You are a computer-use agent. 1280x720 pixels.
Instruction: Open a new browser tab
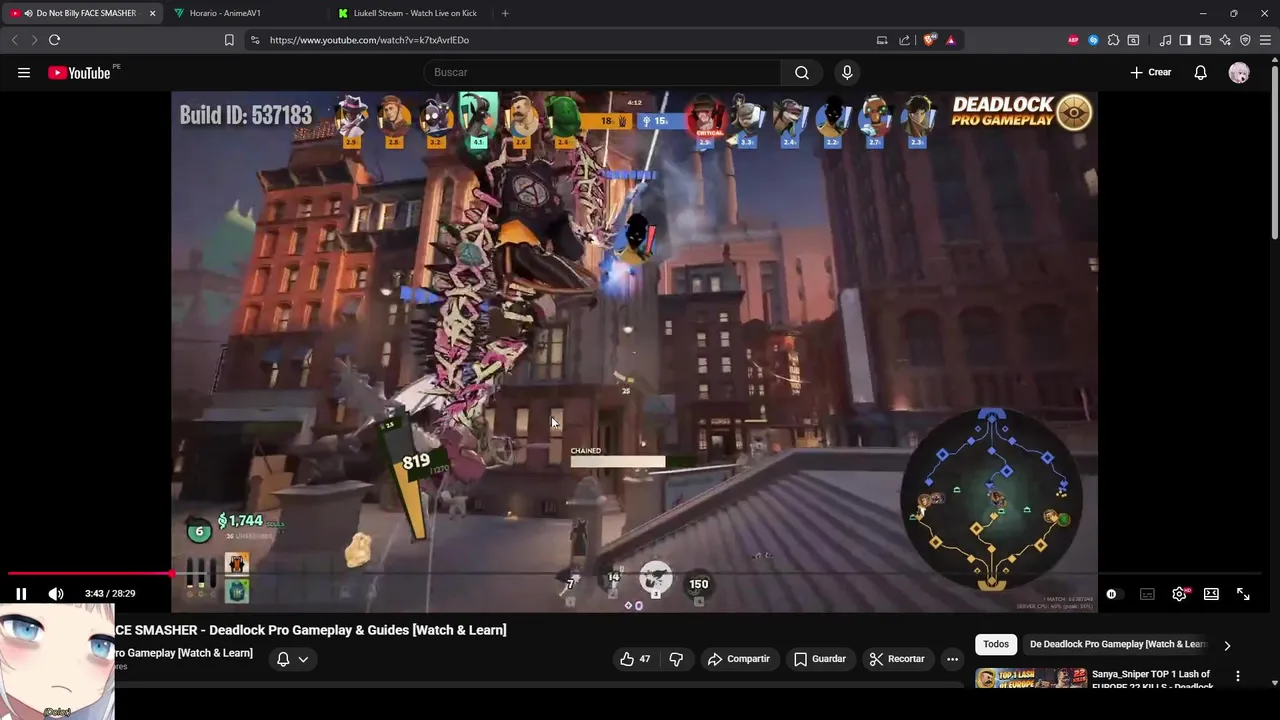coord(505,13)
